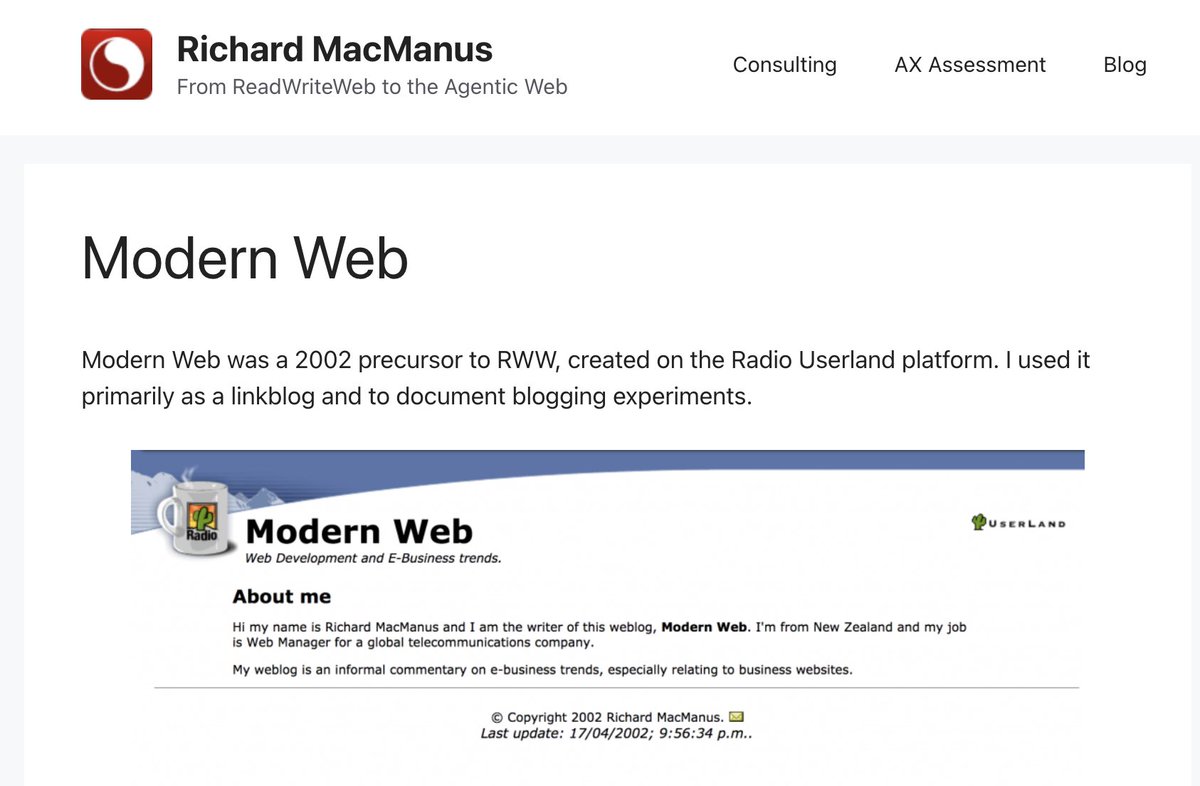Open the Blog menu item
This screenshot has width=1200, height=786.
pos(1125,64)
